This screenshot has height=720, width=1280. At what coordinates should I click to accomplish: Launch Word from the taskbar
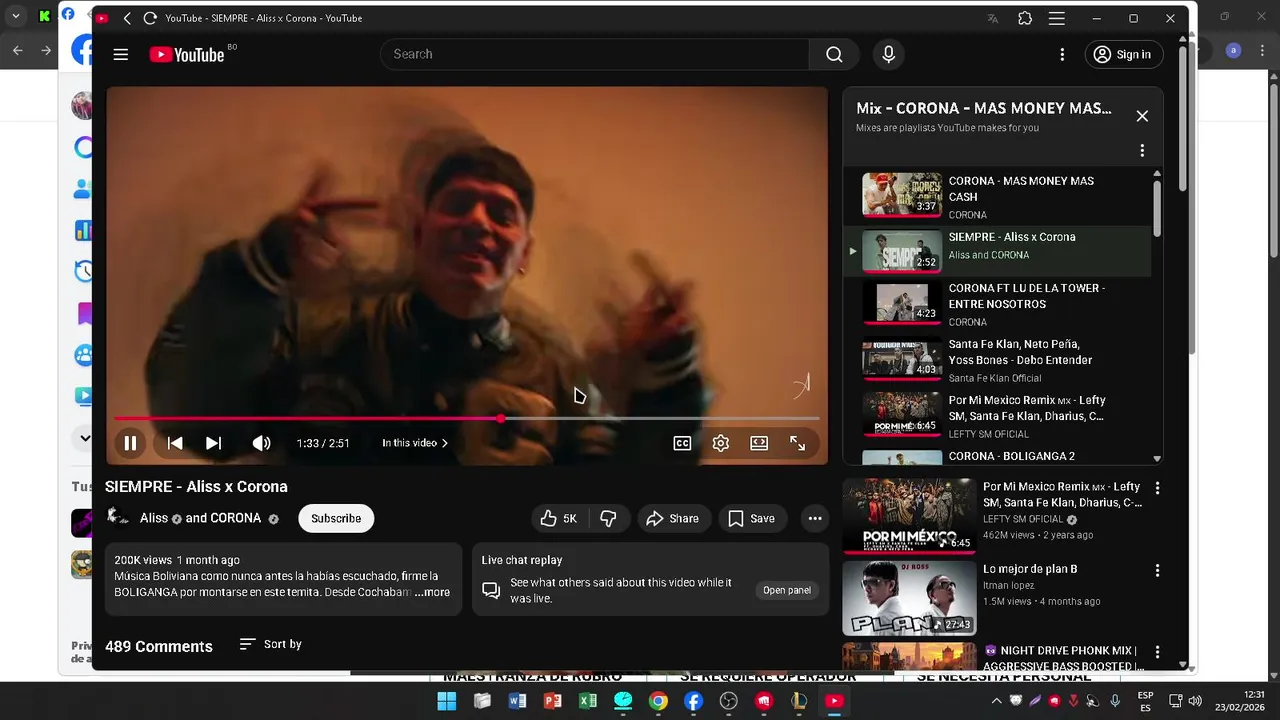coord(517,701)
